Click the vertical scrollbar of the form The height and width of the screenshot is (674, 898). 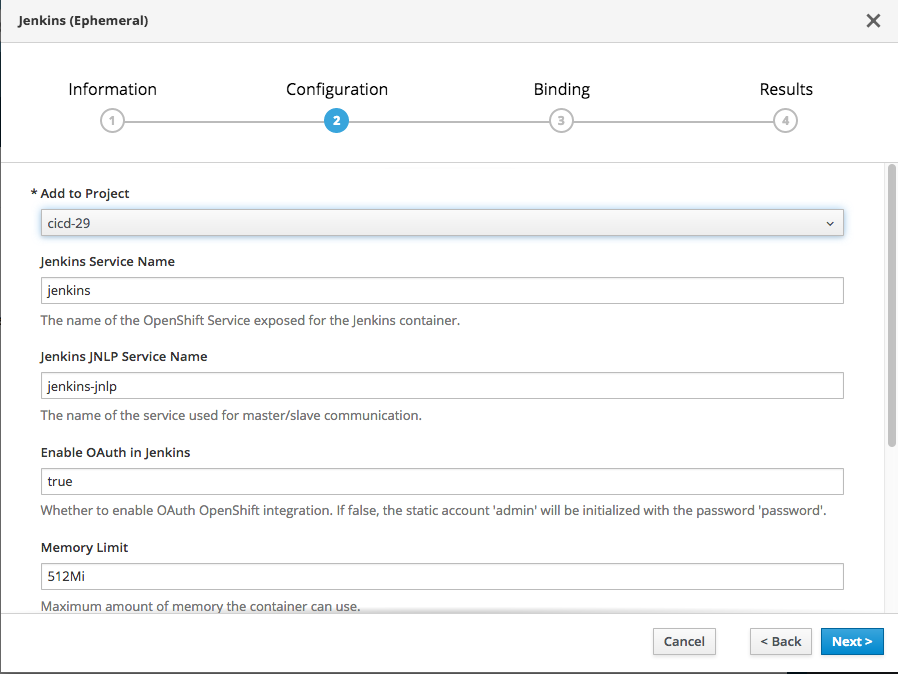point(892,305)
